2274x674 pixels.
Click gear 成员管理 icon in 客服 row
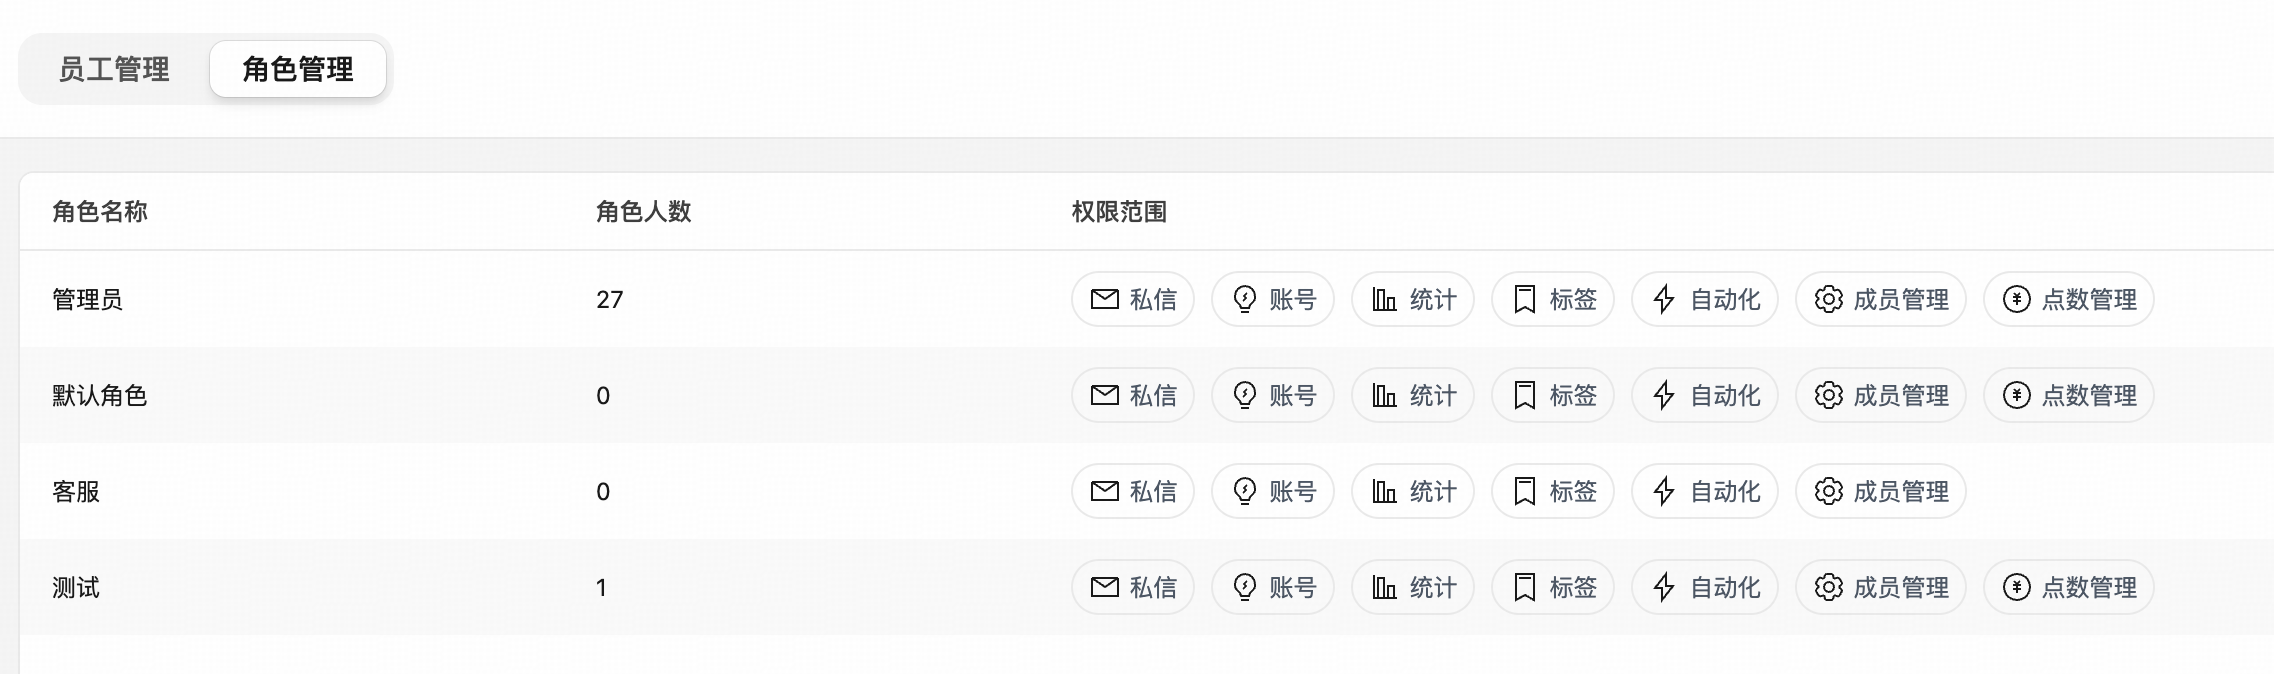[1828, 491]
